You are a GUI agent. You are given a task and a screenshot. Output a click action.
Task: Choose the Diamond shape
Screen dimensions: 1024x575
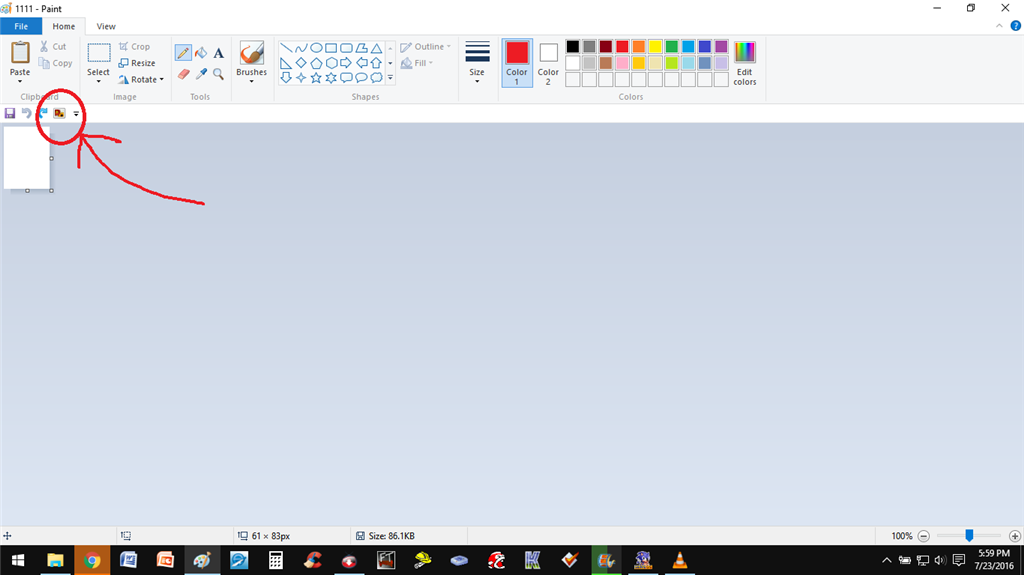click(x=301, y=63)
